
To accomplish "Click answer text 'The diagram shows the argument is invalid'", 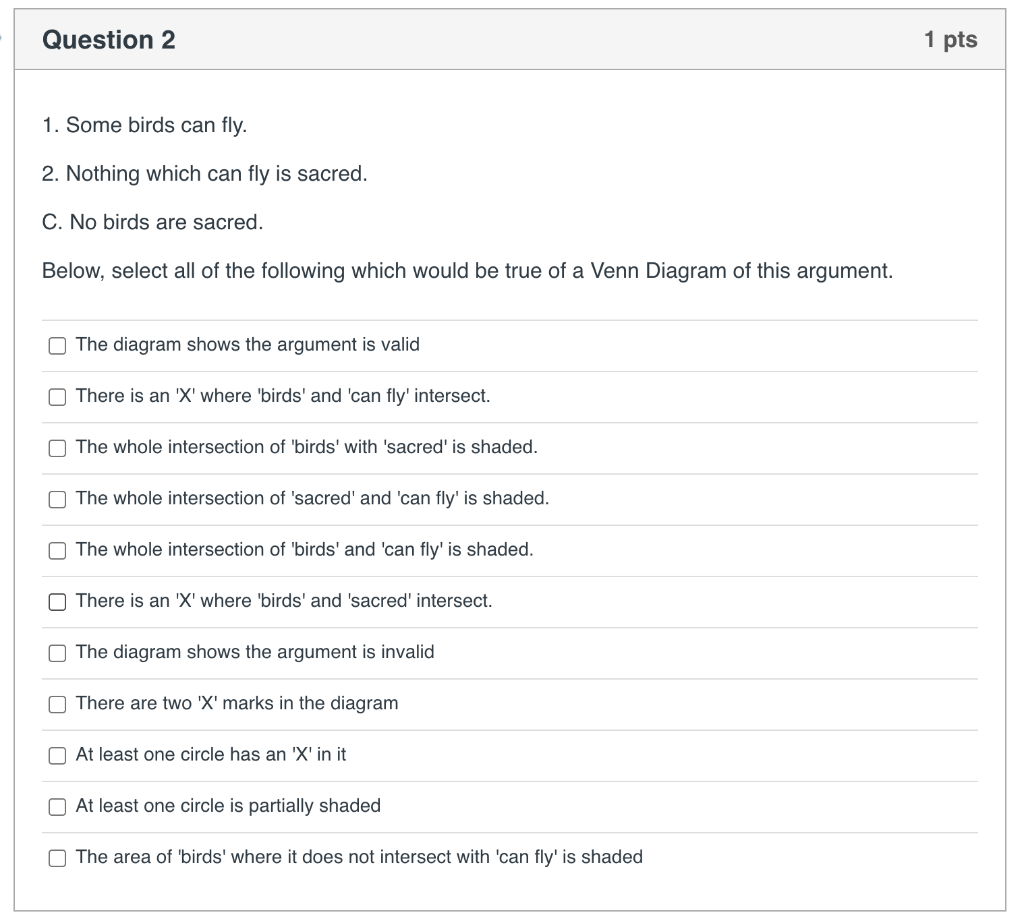I will click(255, 652).
